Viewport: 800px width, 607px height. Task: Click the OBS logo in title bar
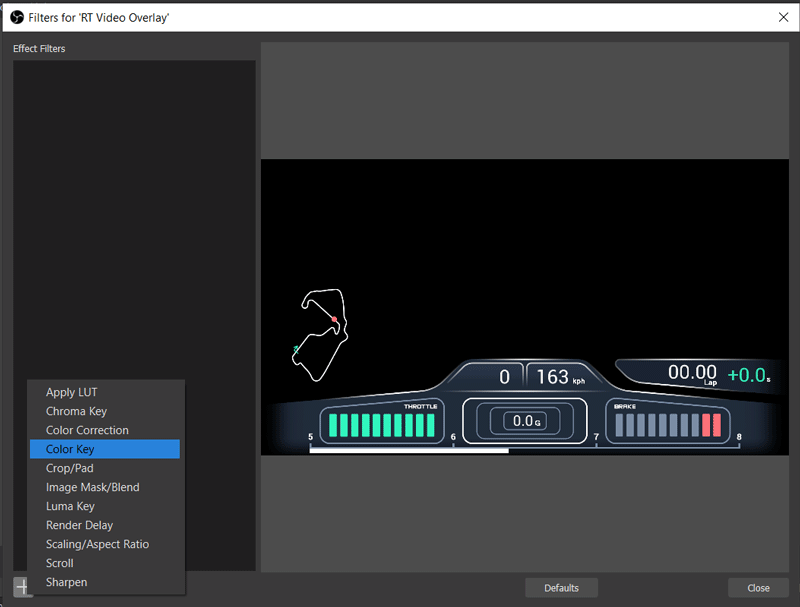(x=15, y=16)
